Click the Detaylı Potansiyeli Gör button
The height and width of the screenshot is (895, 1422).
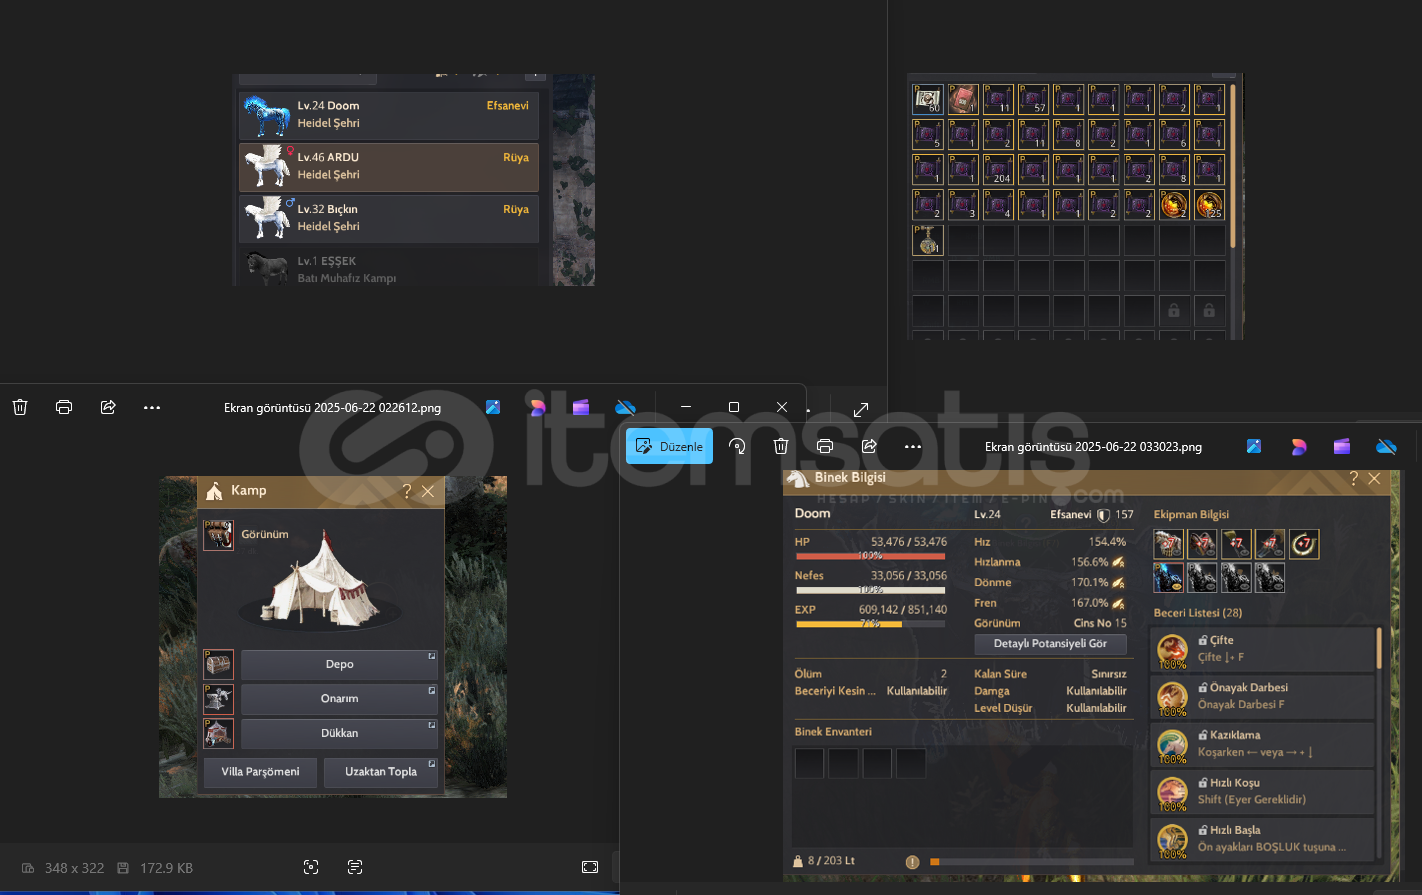(x=1050, y=644)
